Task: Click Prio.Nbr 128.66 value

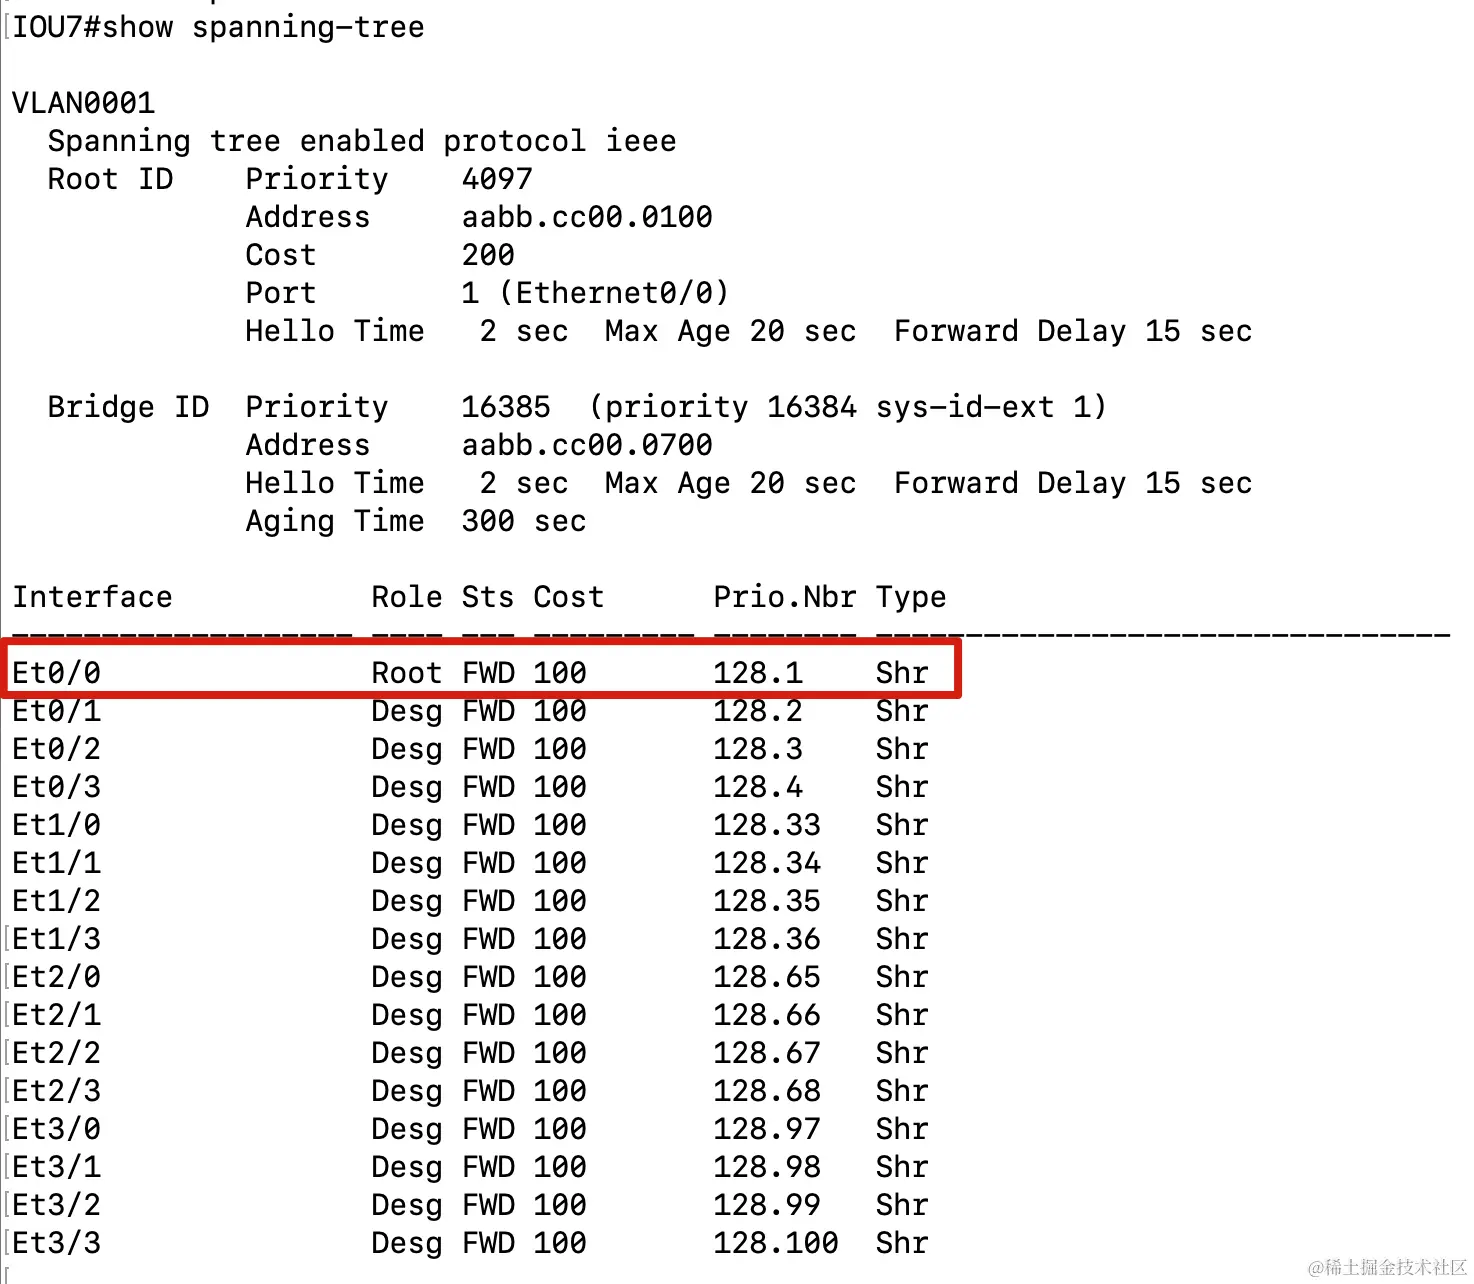Action: click(767, 1015)
